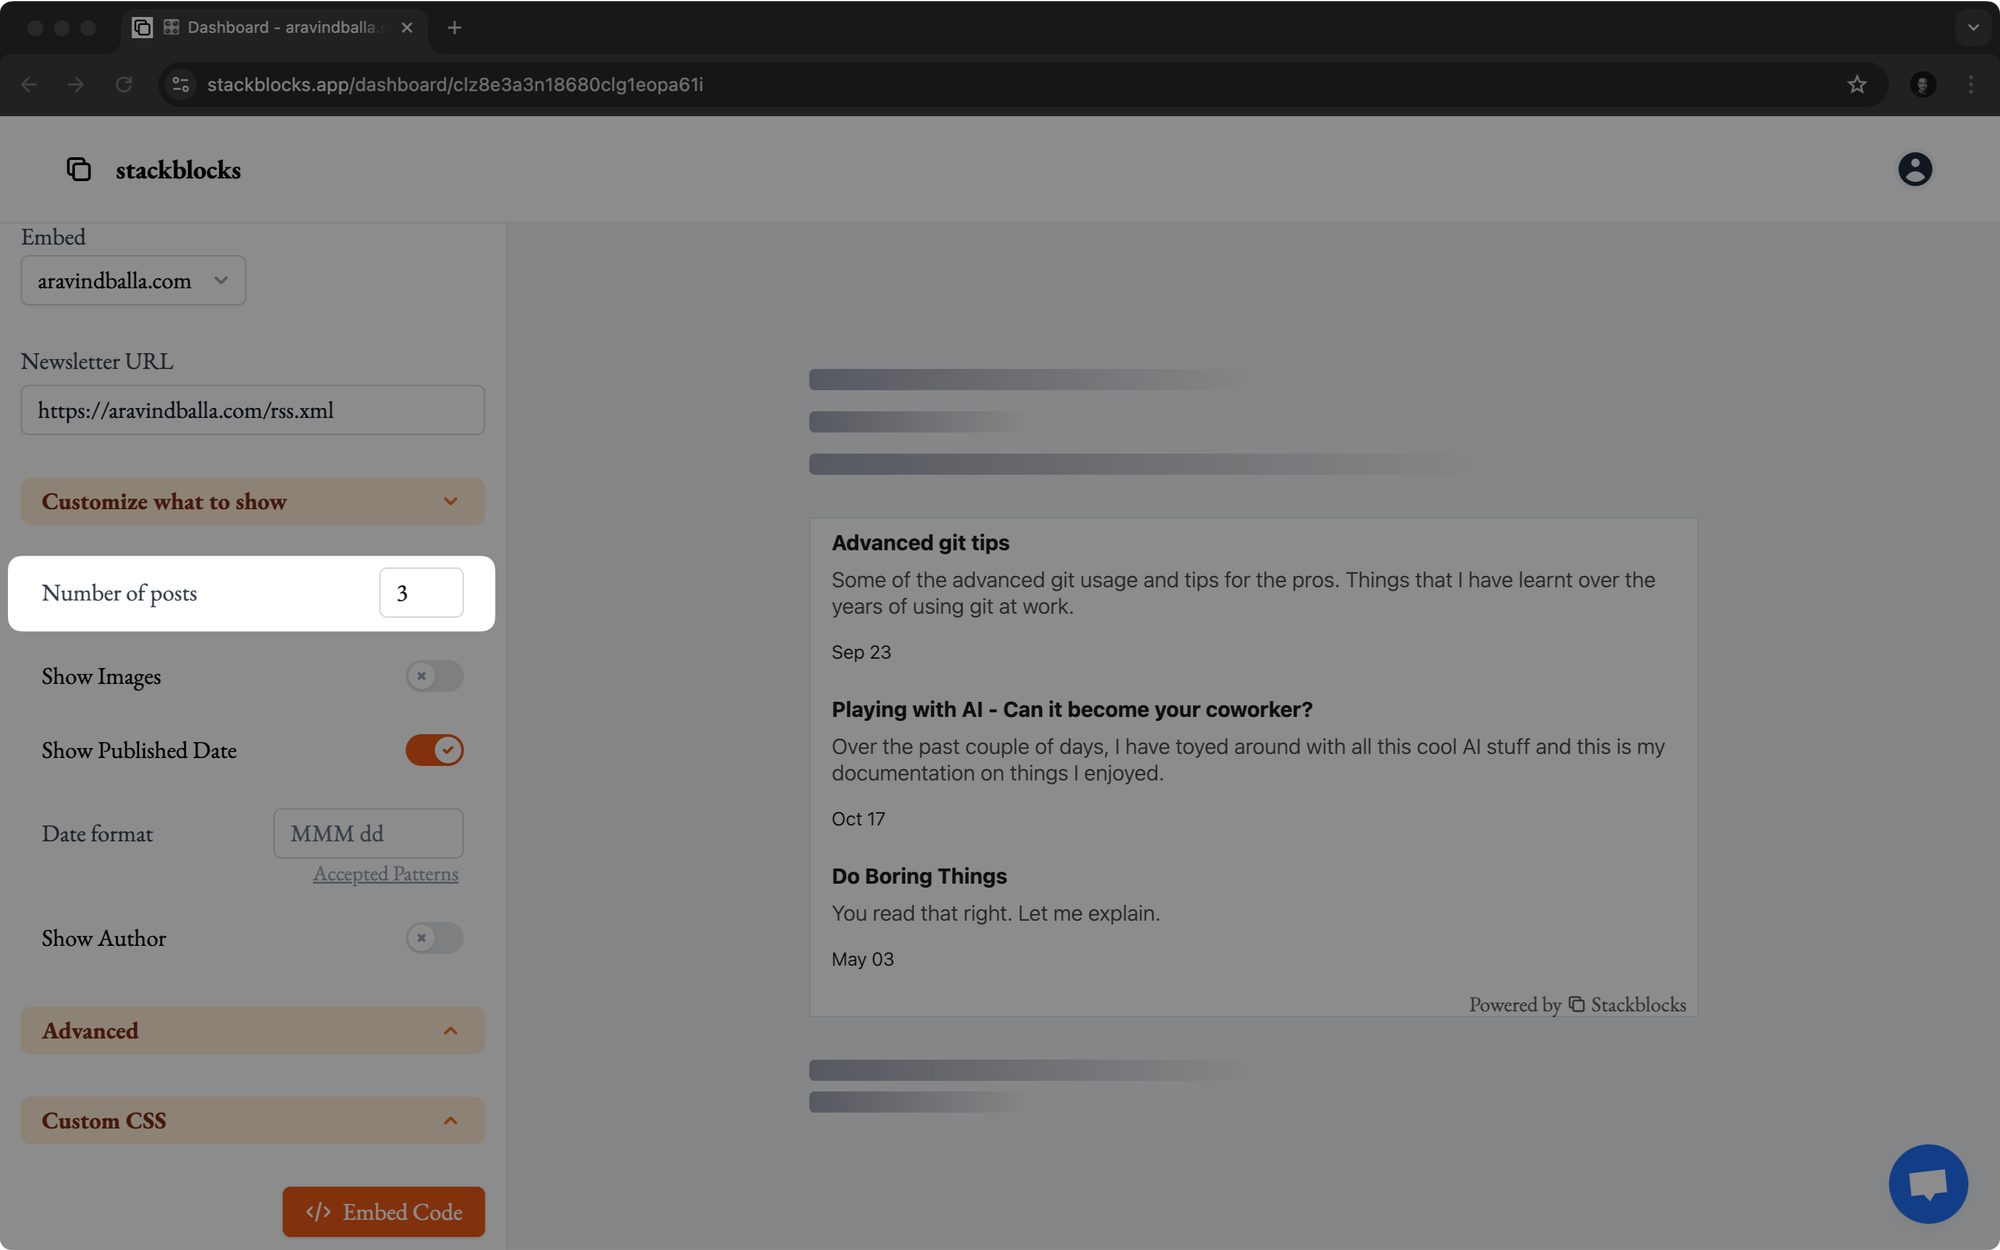The image size is (2000, 1250).
Task: Collapse the Customize what to show section
Action: click(x=252, y=500)
